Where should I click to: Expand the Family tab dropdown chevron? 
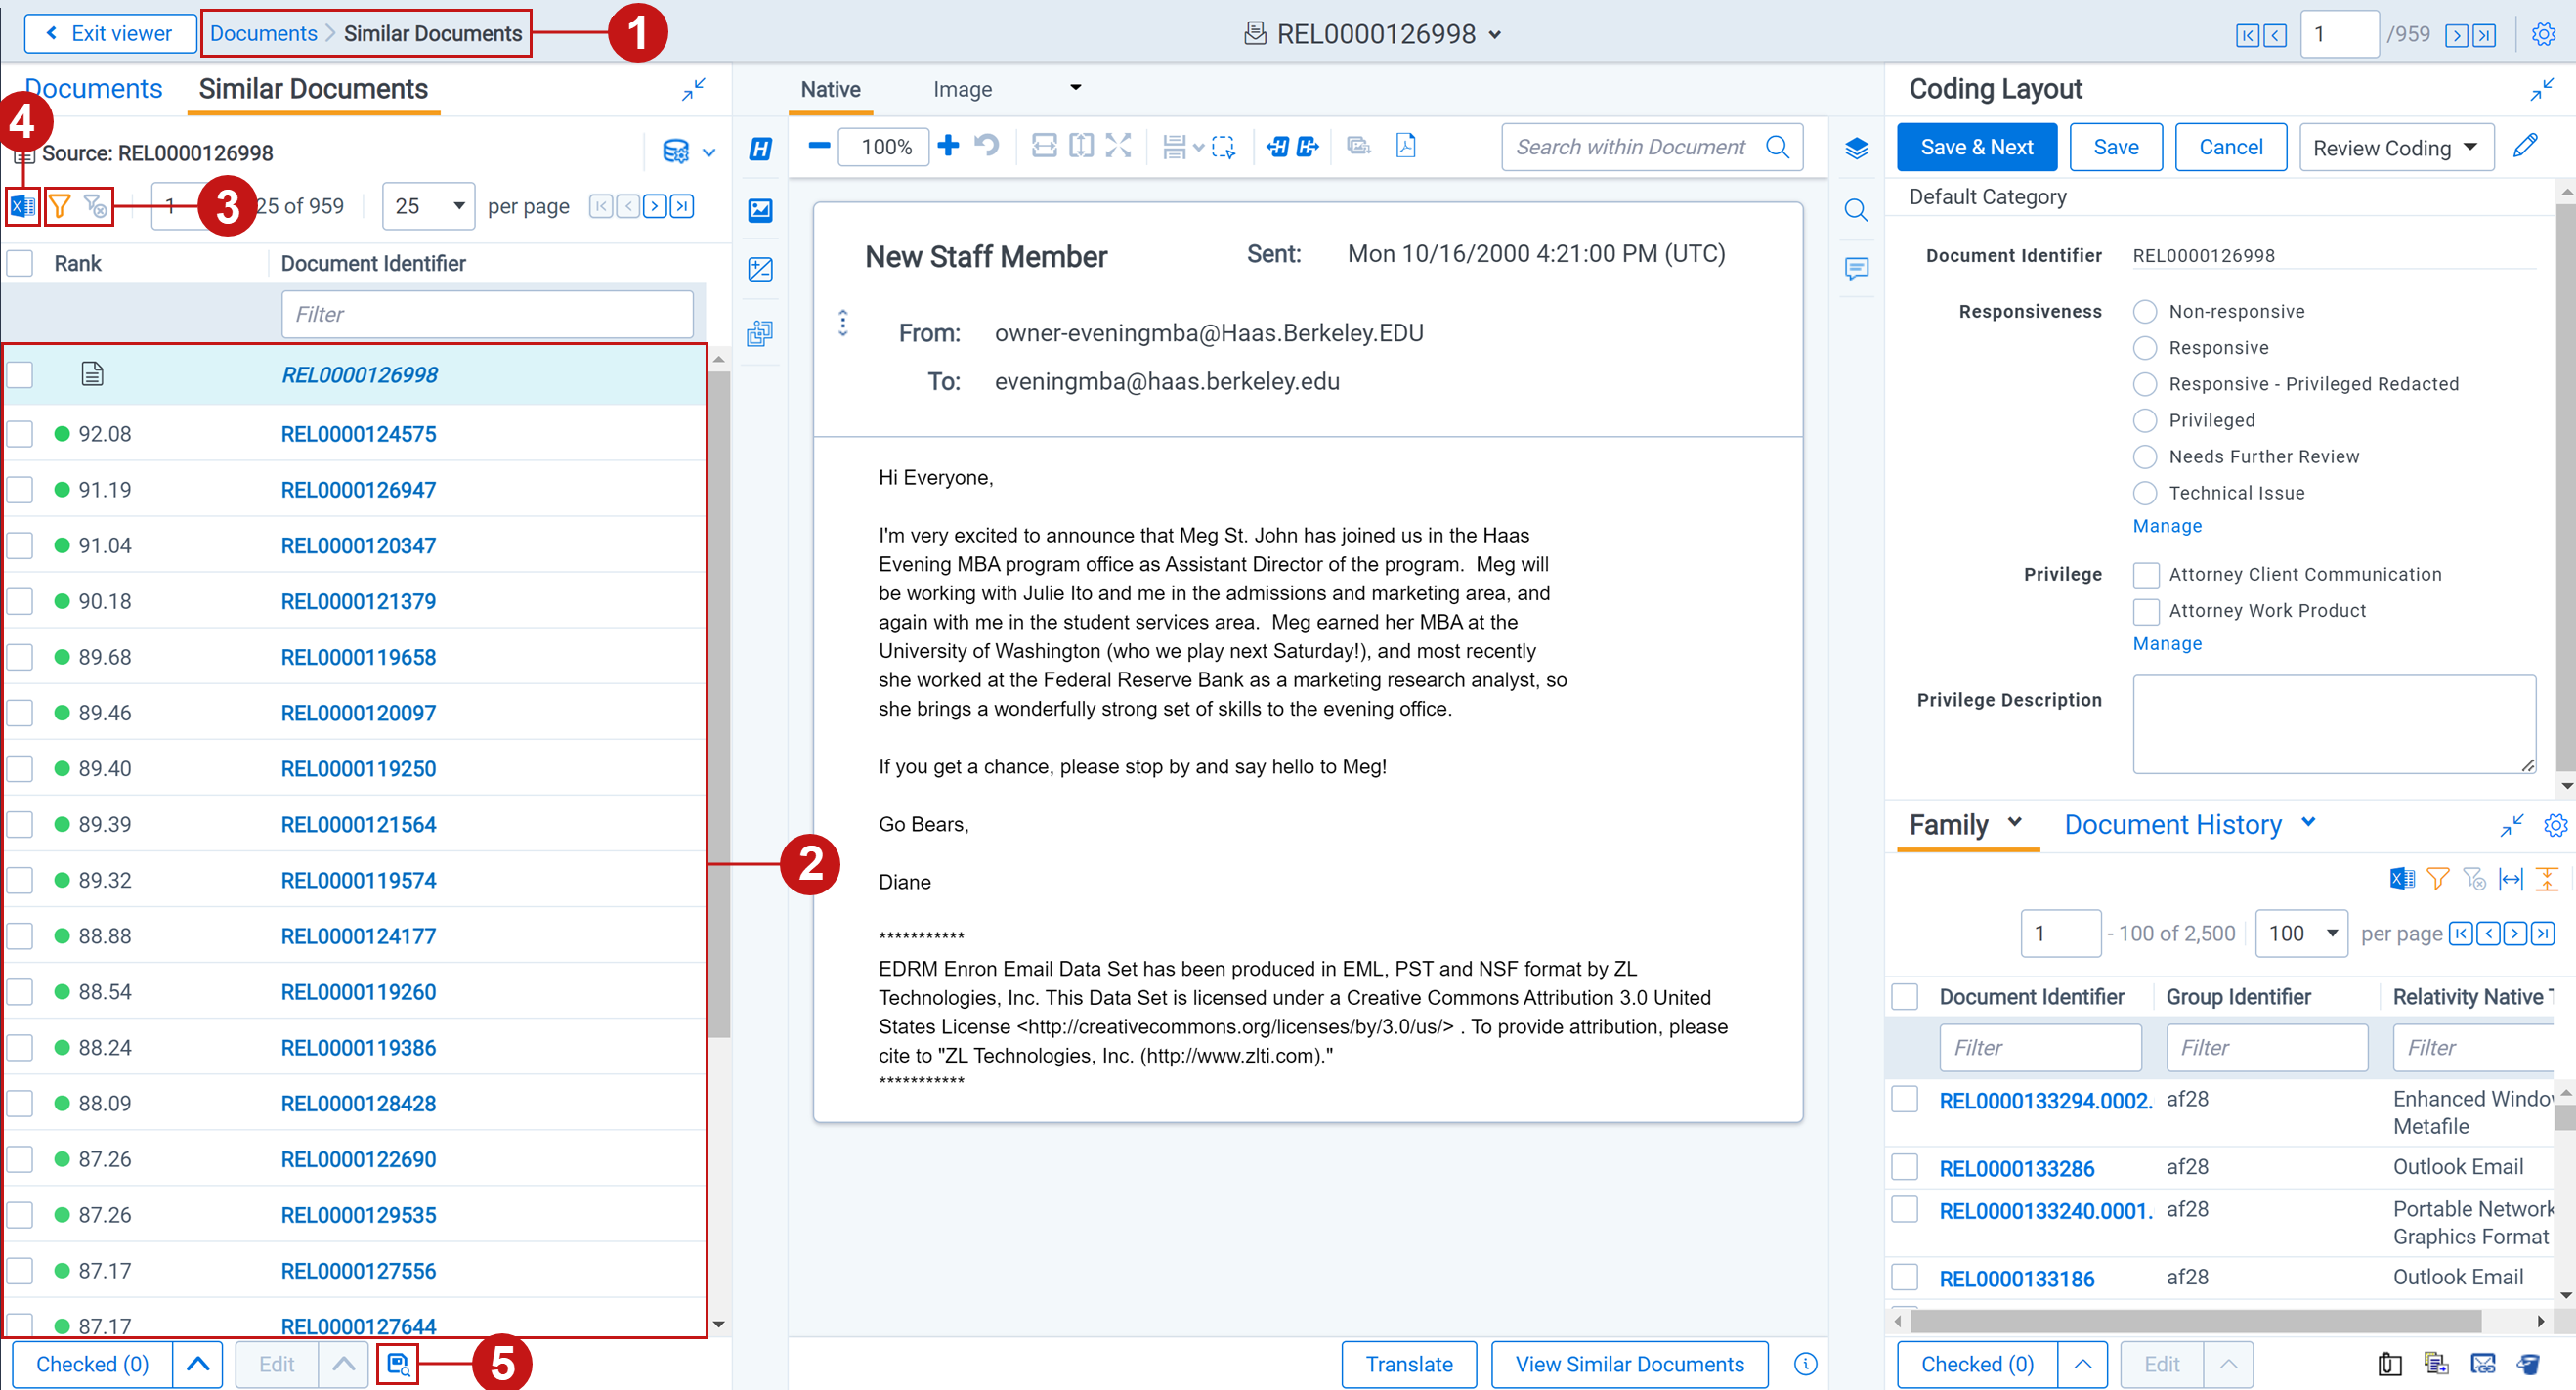click(x=2015, y=822)
